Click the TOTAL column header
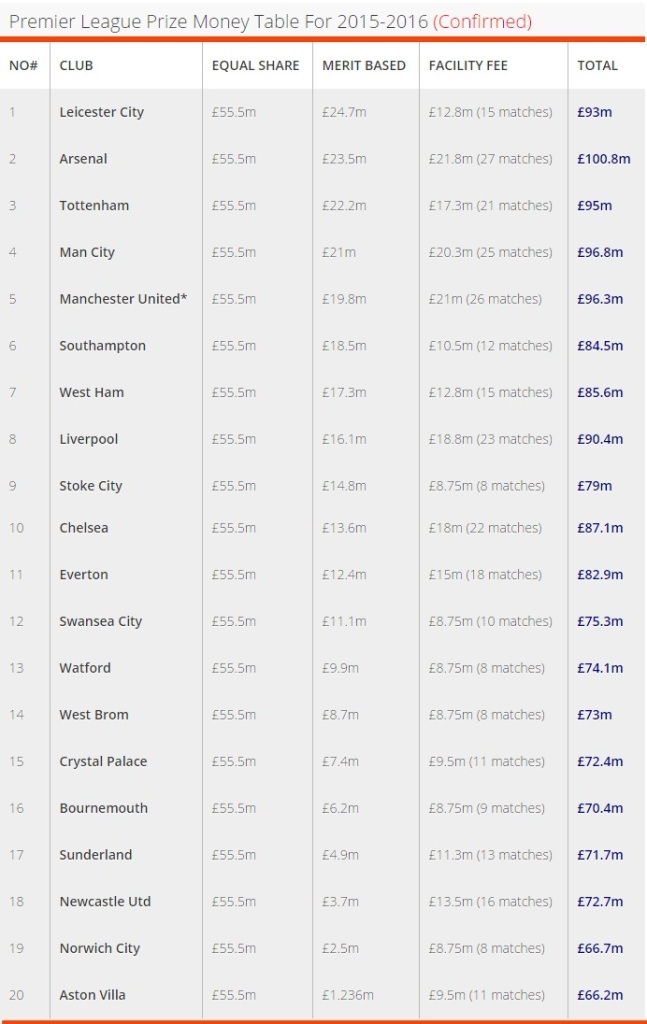The image size is (647, 1024). [597, 65]
